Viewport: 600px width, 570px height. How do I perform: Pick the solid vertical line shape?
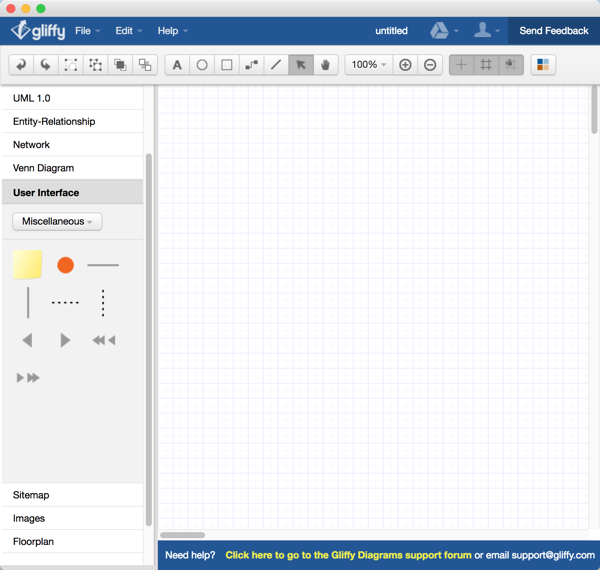click(28, 303)
